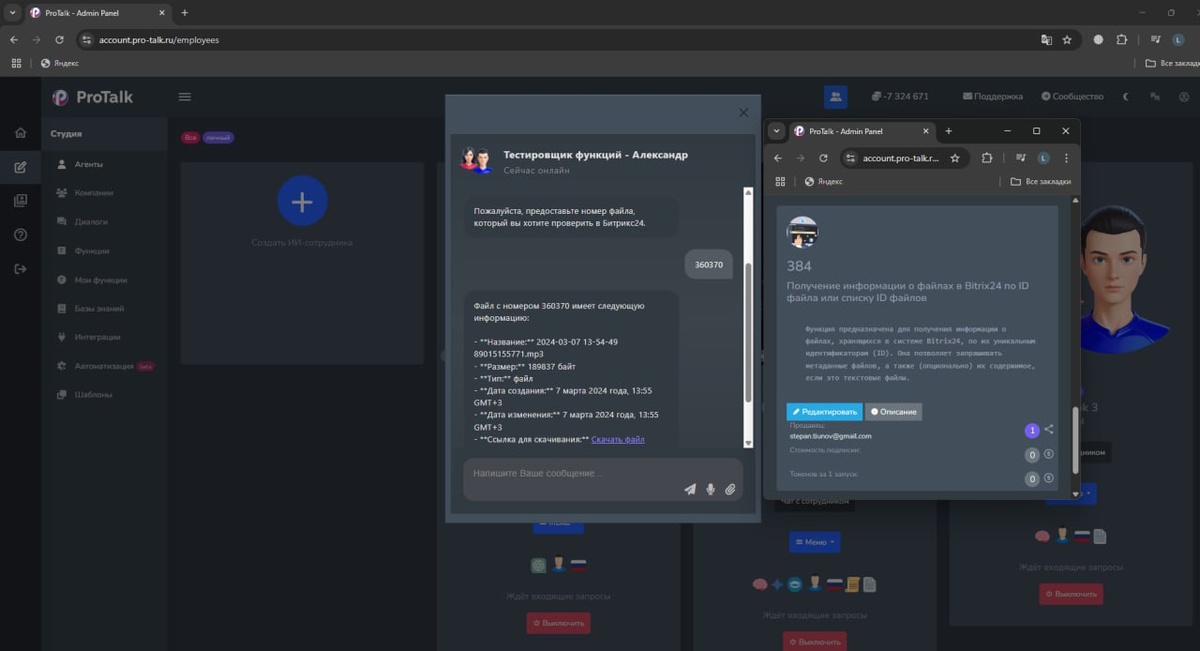The image size is (1200, 651).
Task: Click the Редактировать button
Action: [x=824, y=412]
